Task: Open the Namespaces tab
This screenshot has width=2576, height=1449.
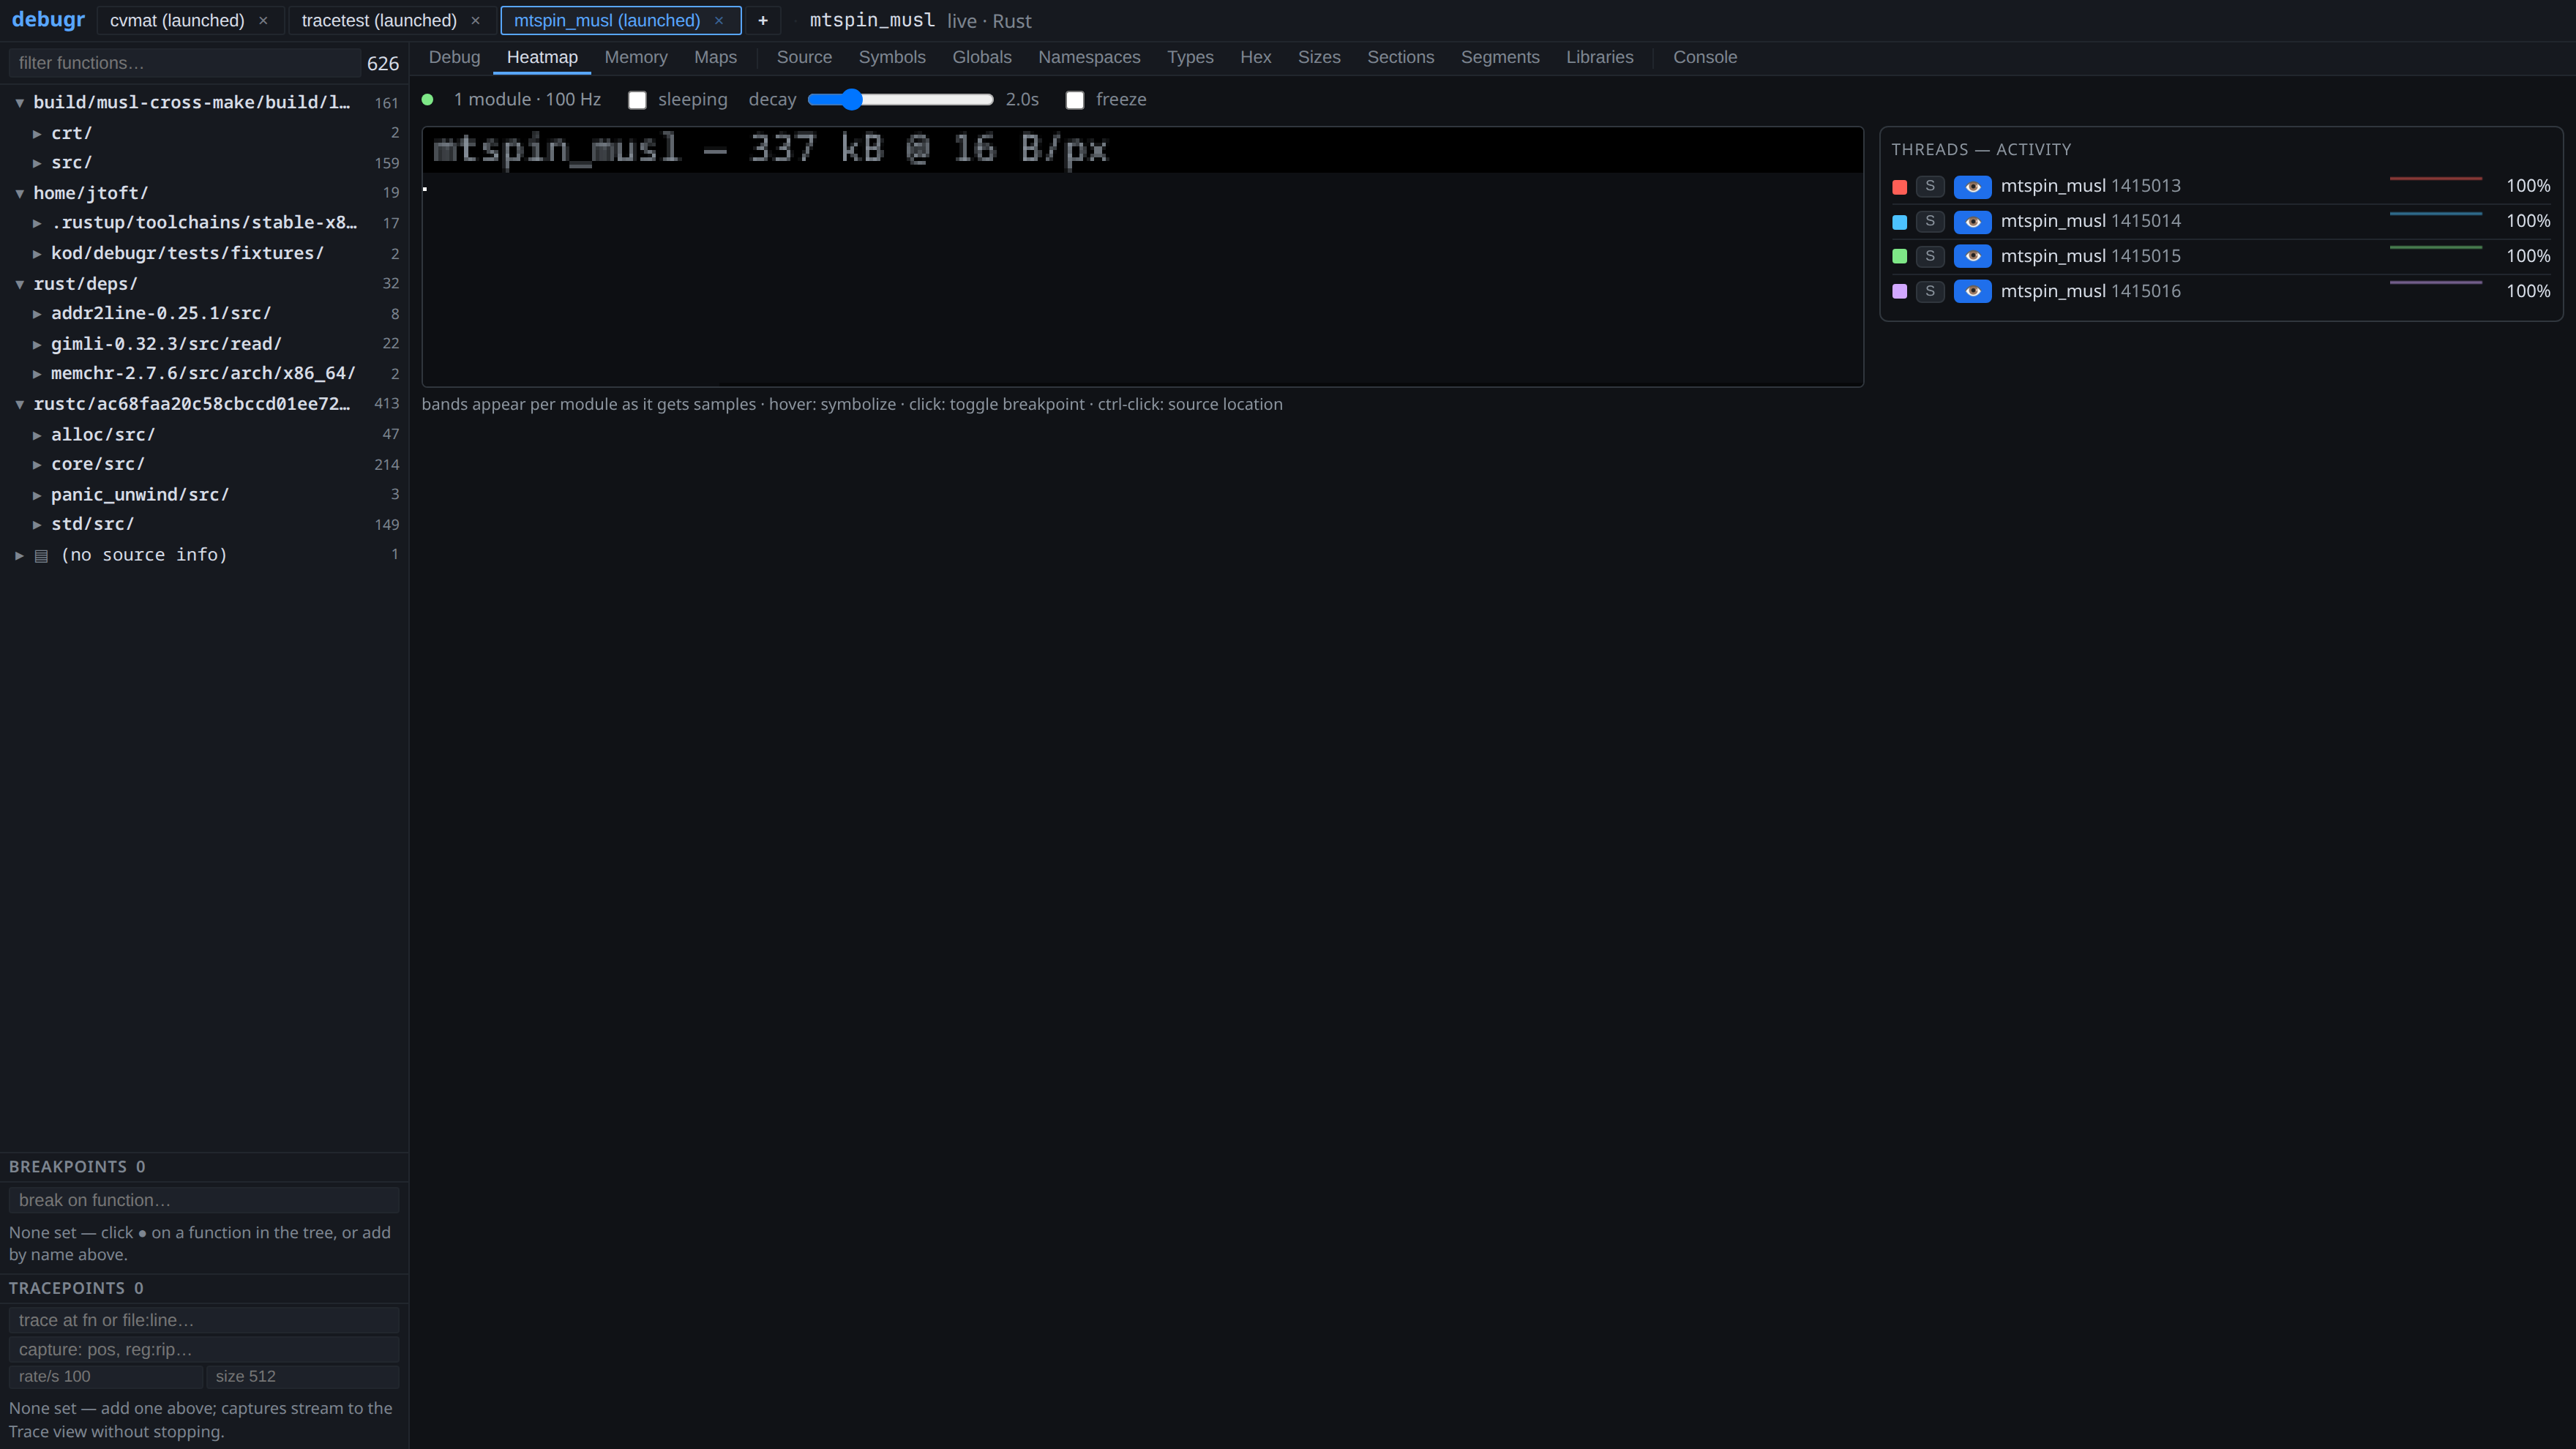Action: click(1089, 57)
